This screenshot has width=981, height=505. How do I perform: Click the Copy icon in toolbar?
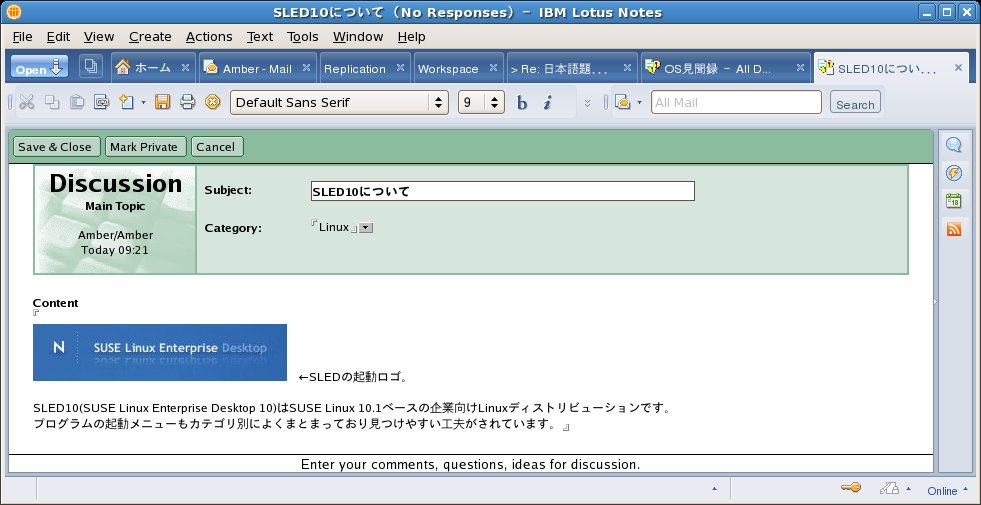click(x=53, y=102)
